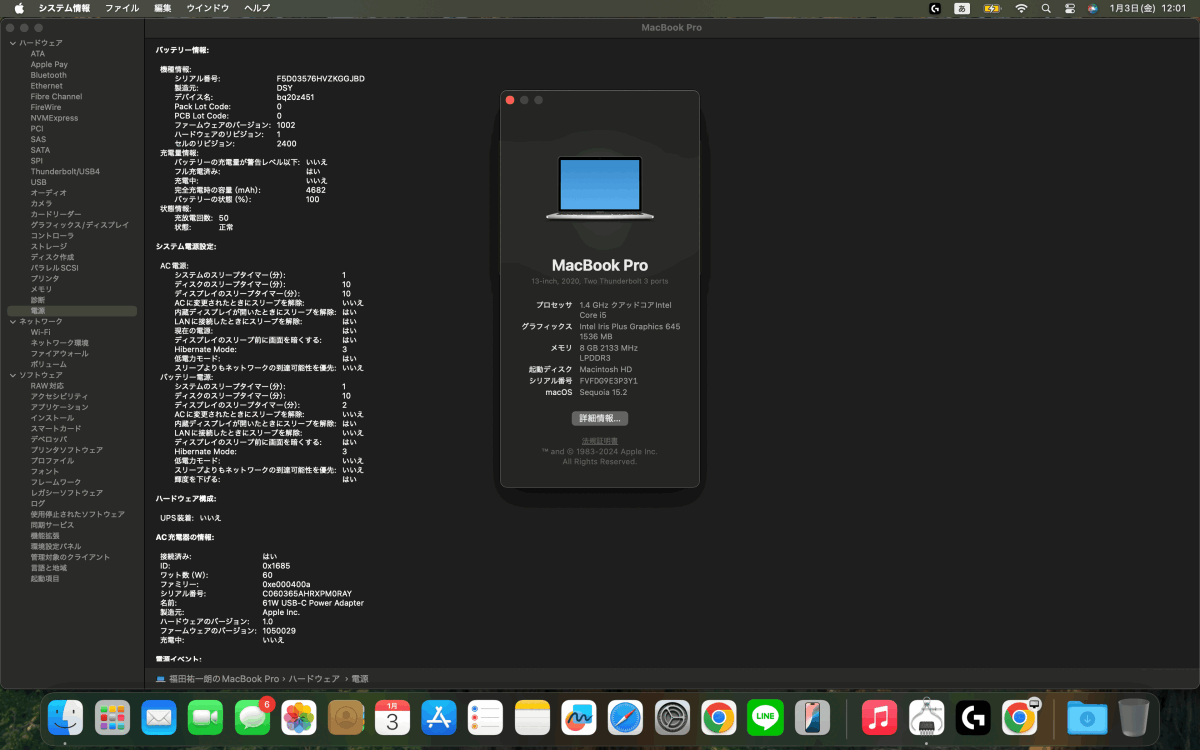Open the Apple menu

coord(19,8)
